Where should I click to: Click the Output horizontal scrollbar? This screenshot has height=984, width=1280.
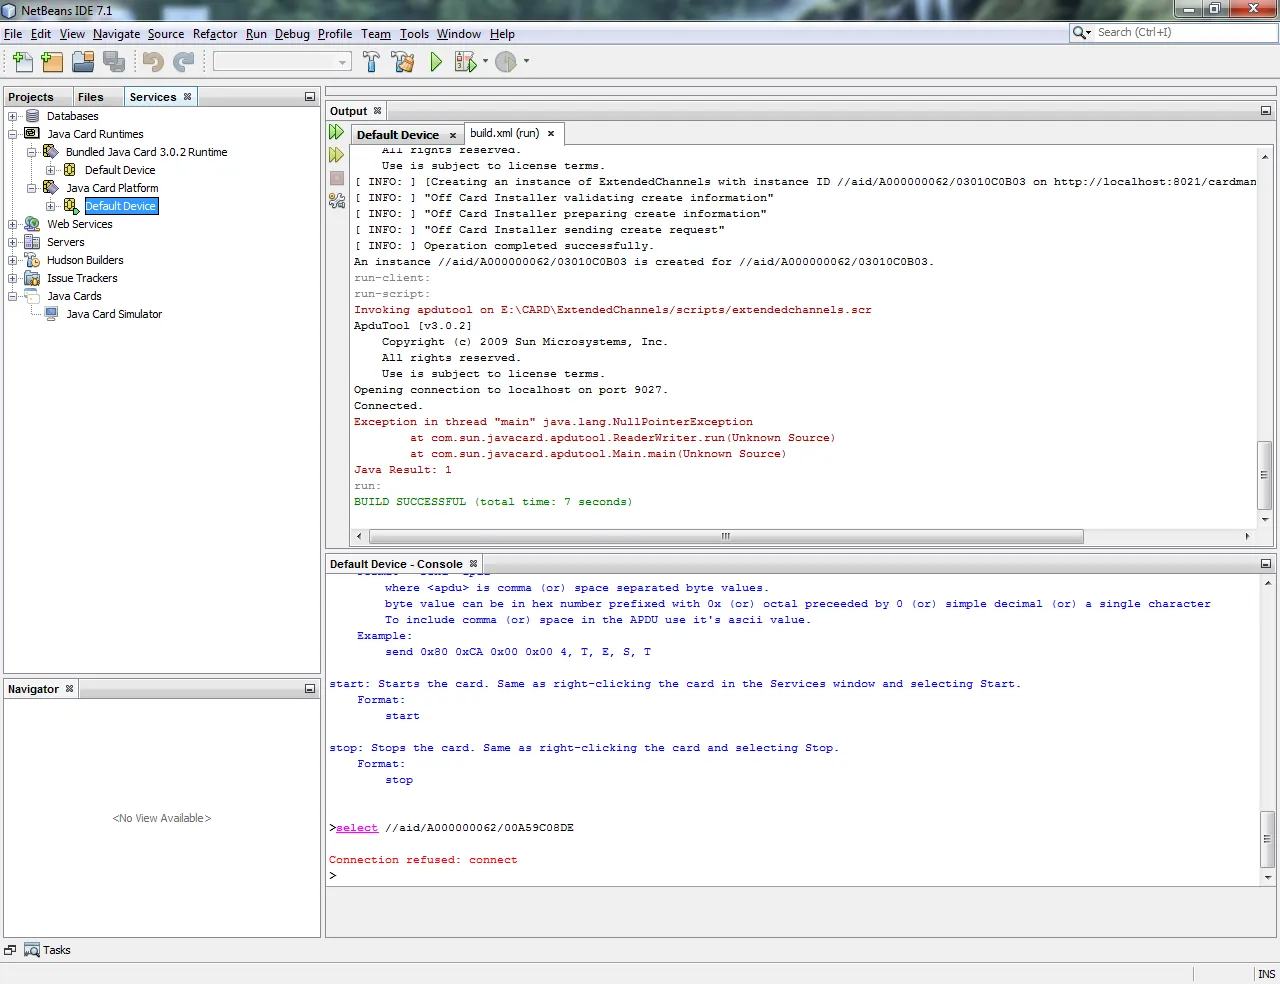pyautogui.click(x=725, y=537)
